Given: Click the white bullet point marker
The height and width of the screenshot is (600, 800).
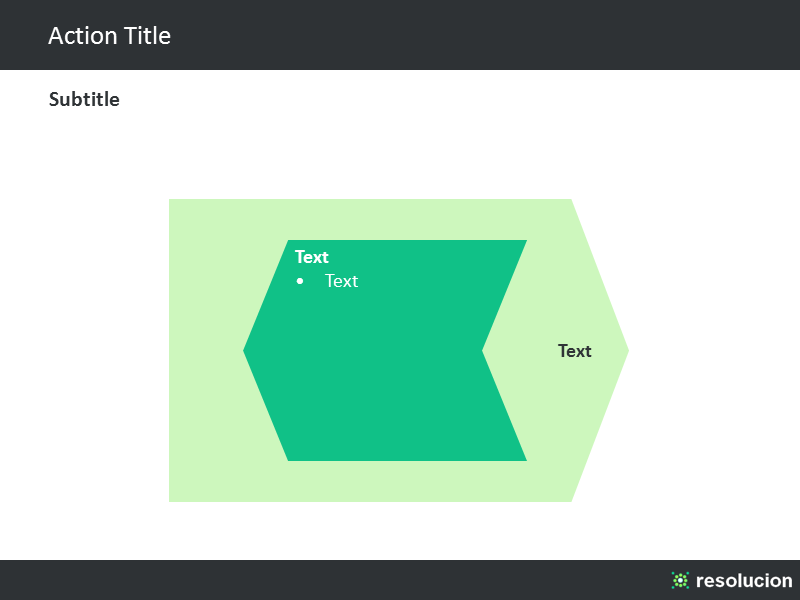Looking at the screenshot, I should (300, 281).
